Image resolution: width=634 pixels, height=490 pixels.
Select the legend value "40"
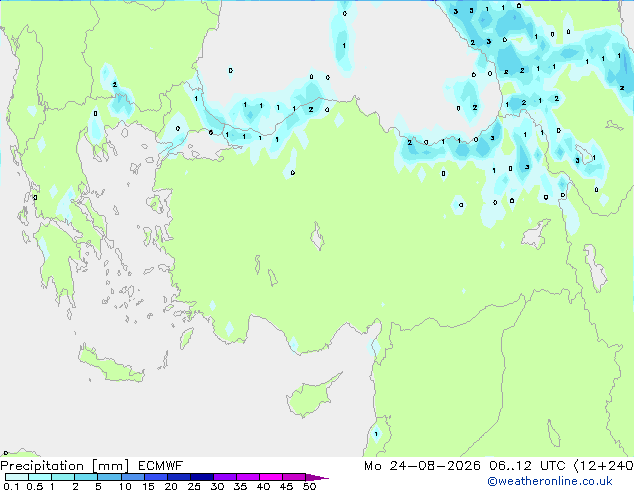coord(263,486)
